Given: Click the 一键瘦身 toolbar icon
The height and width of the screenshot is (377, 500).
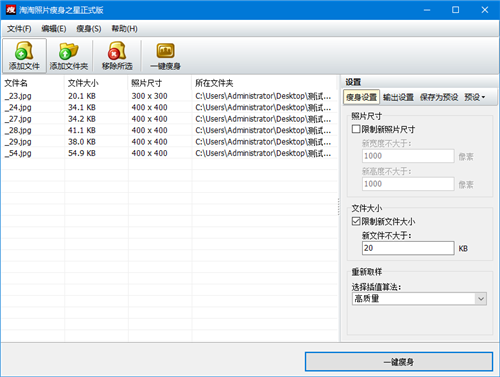Looking at the screenshot, I should coord(165,51).
